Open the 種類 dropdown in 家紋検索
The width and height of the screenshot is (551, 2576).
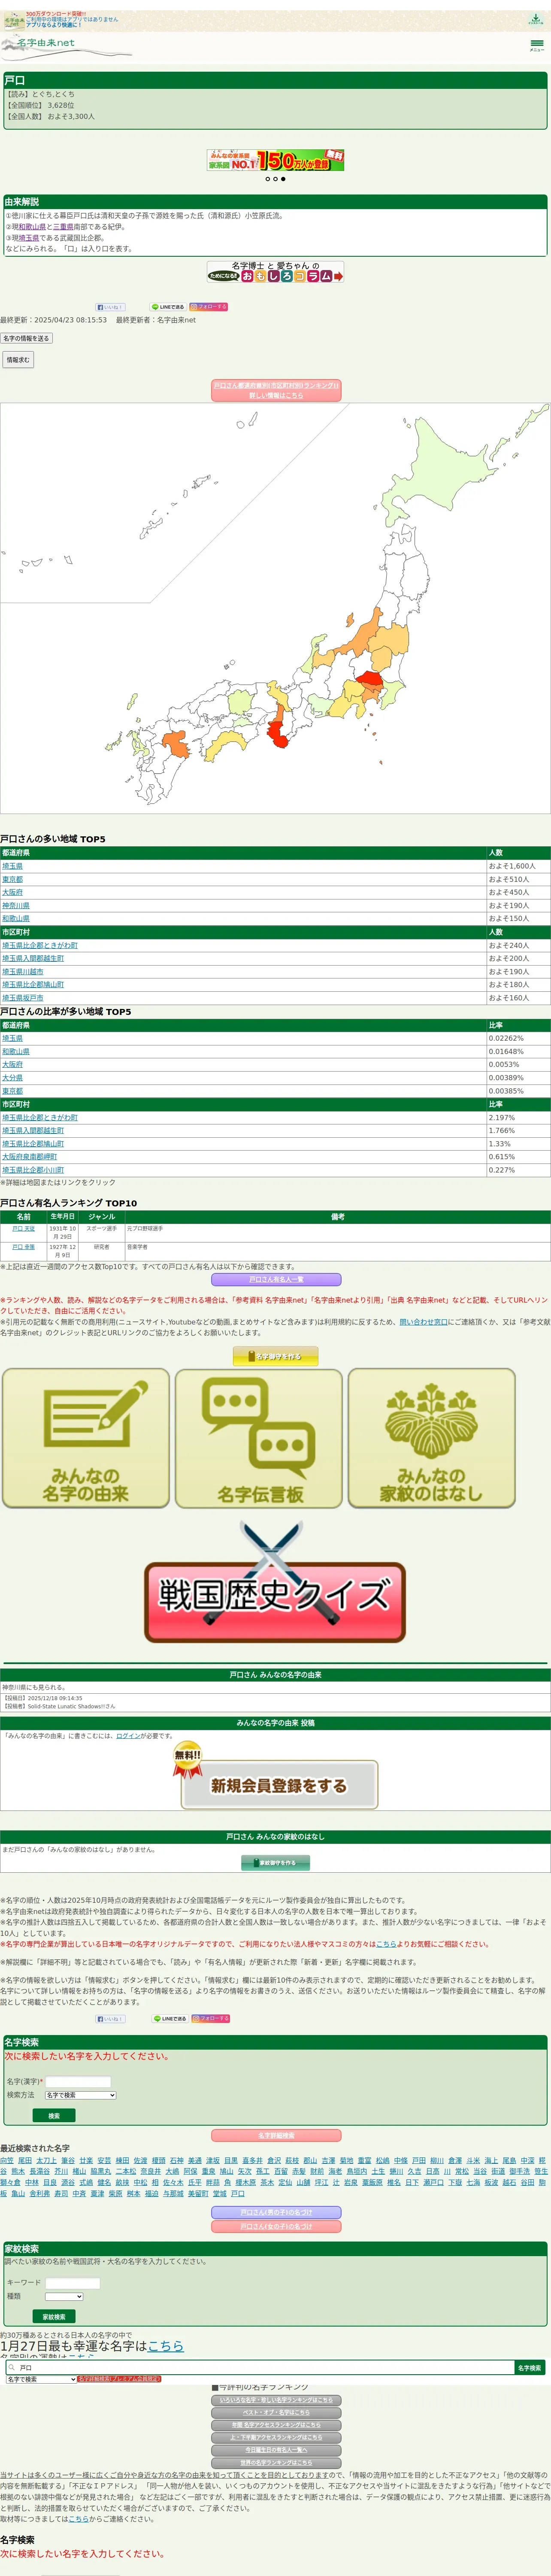64,2296
